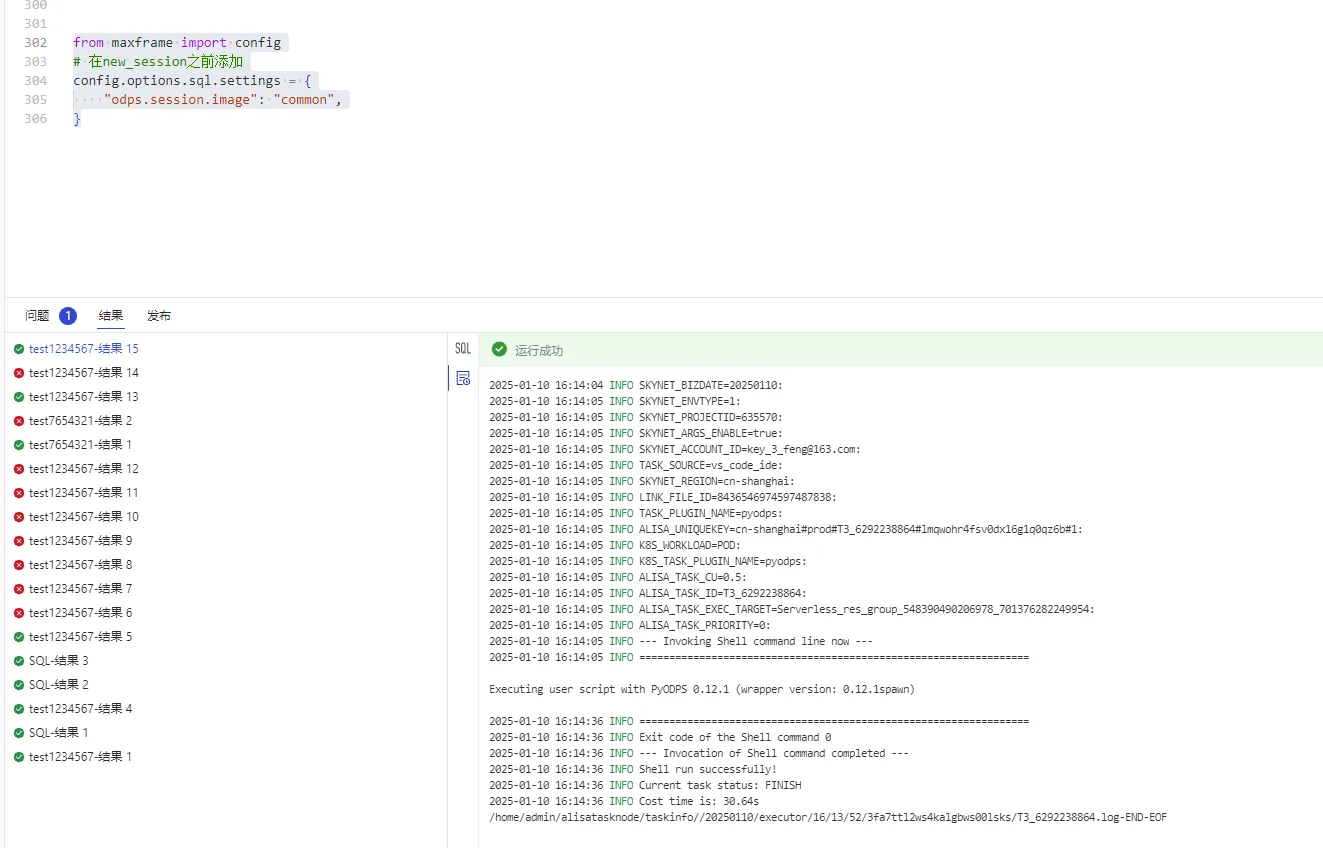Image resolution: width=1323 pixels, height=848 pixels.
Task: Click log line ALISA_TASK_ID=T3_6292238864
Action: point(648,593)
